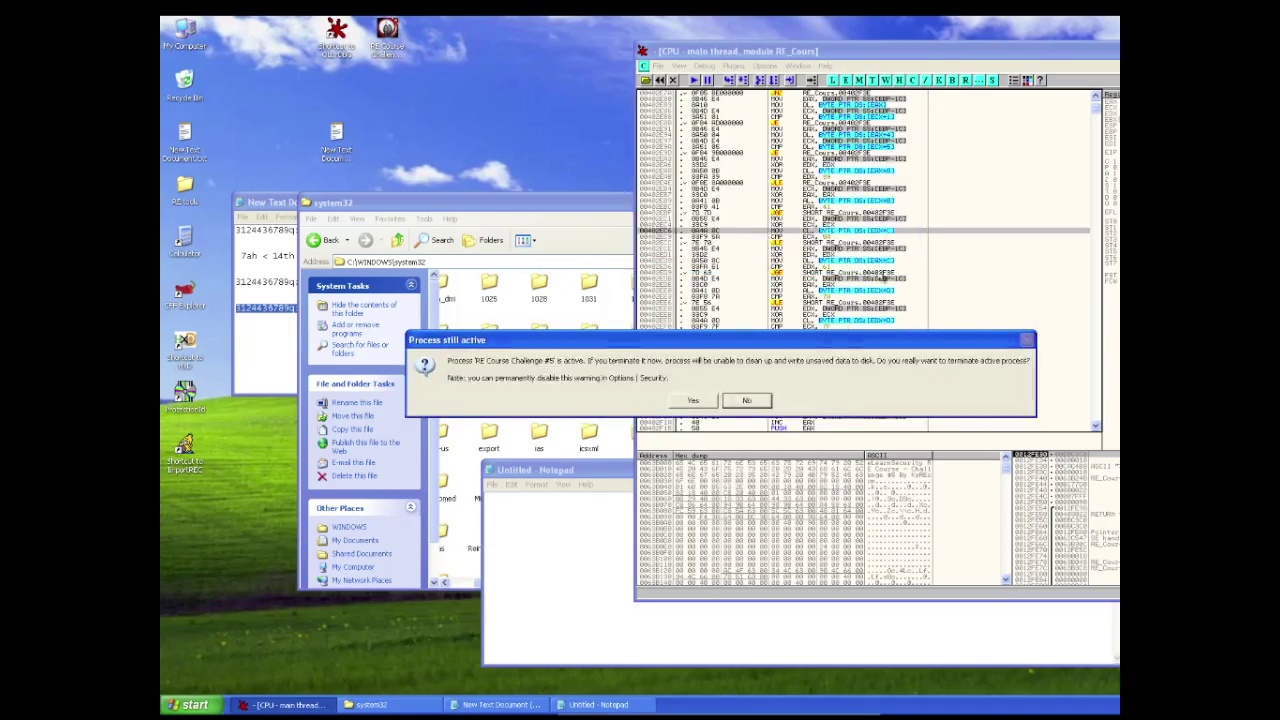Select the export folder in system32
The image size is (1280, 720).
coord(489,438)
